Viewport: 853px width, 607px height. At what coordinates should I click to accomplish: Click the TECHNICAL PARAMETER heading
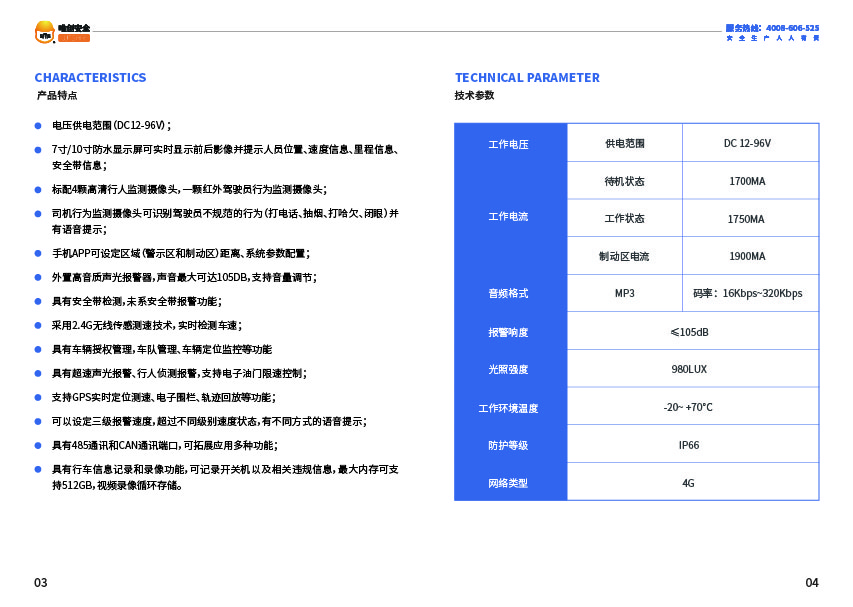click(527, 77)
